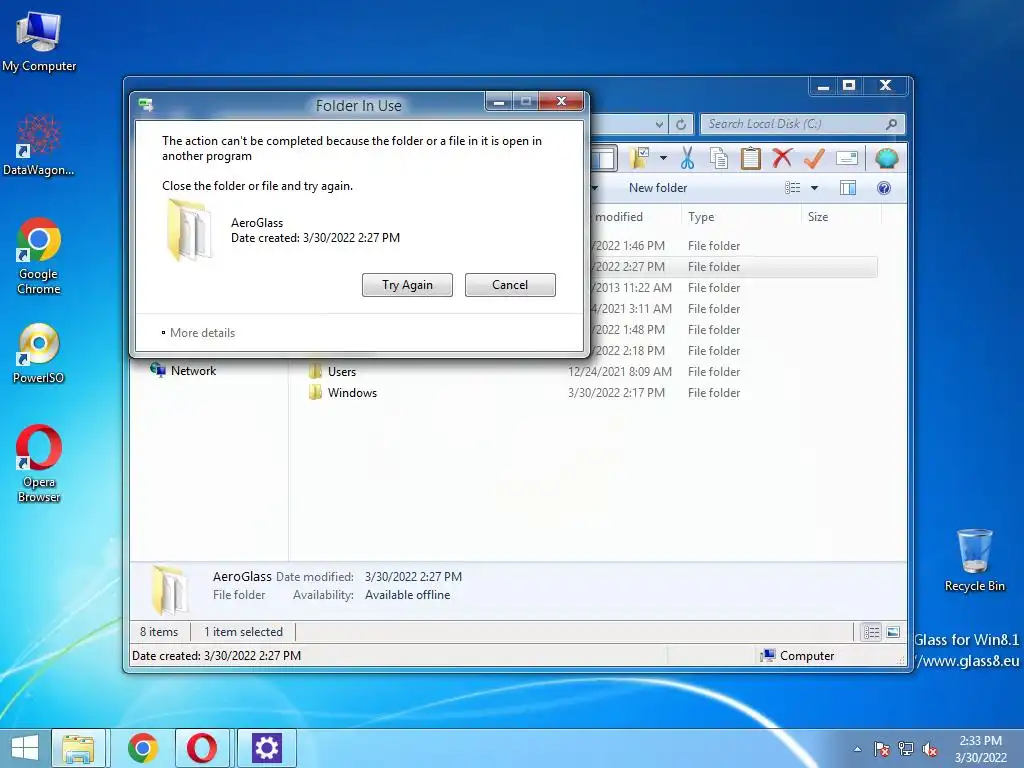Toggle the preview pane icon
The height and width of the screenshot is (768, 1024).
pos(848,188)
